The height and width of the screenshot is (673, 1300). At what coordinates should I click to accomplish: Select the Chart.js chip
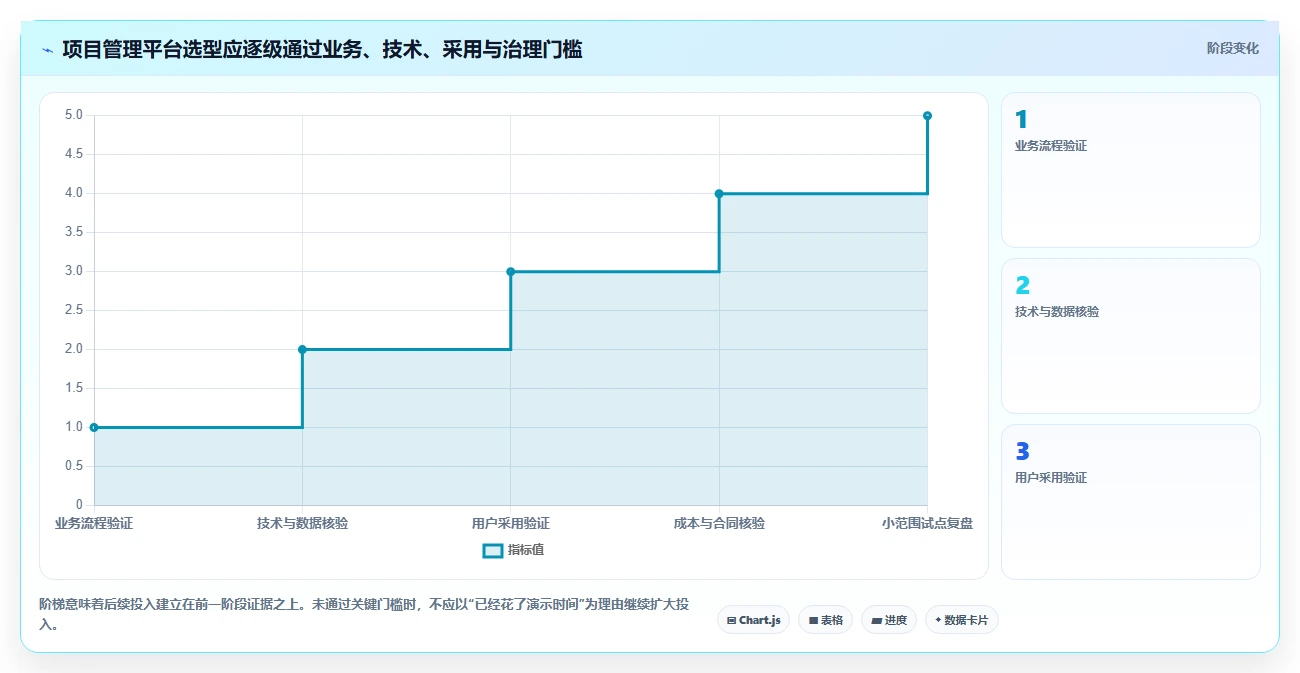click(x=753, y=620)
